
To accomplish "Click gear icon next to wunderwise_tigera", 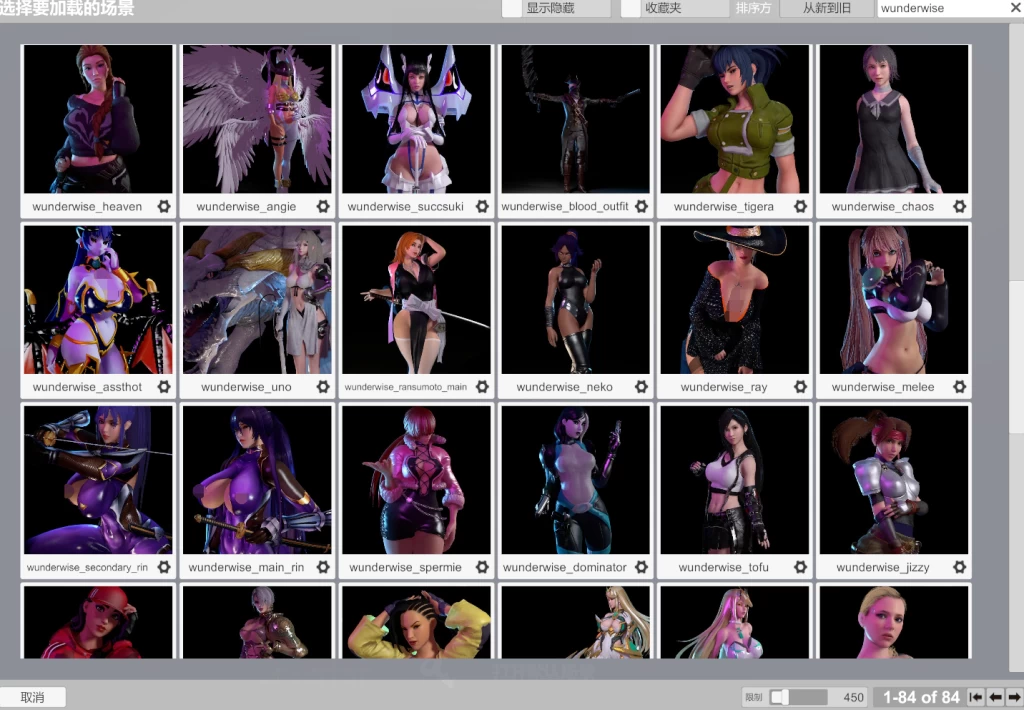I will pos(800,207).
